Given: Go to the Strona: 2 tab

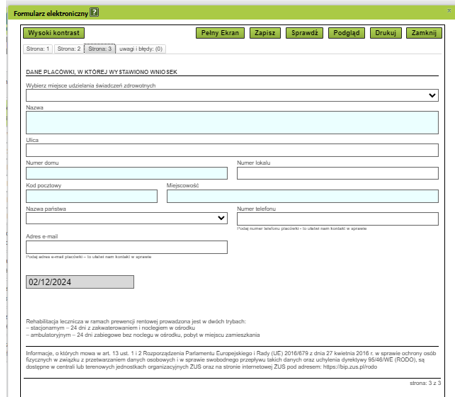Looking at the screenshot, I should (69, 49).
